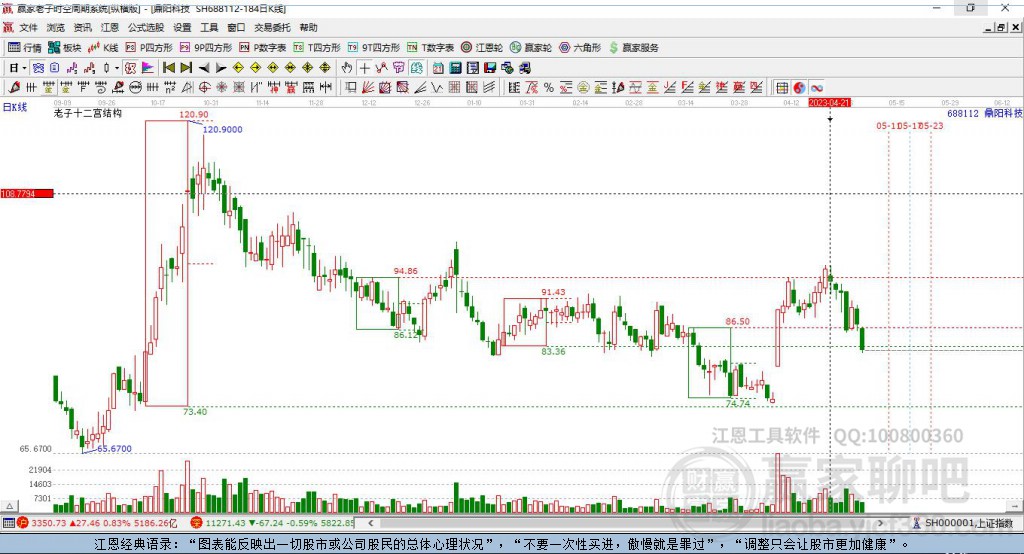Click the 688112 鼎阳科技 stock label

point(984,113)
